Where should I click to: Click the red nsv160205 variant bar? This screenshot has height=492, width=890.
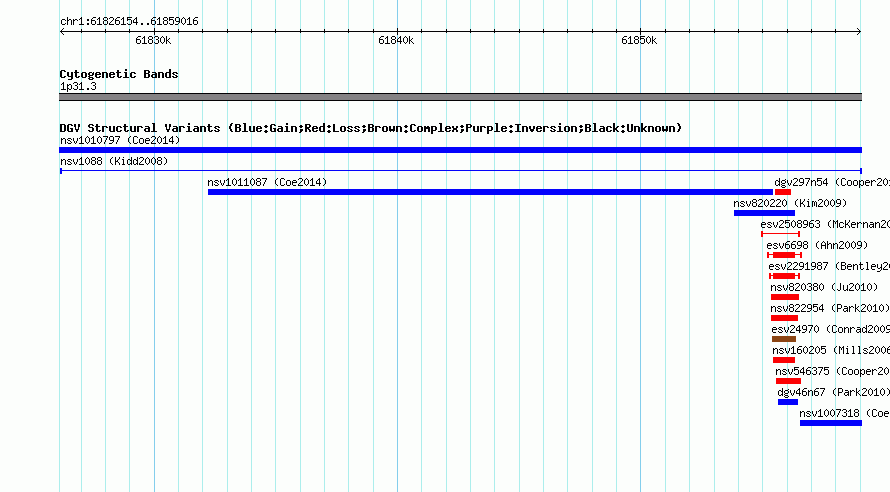pyautogui.click(x=784, y=360)
